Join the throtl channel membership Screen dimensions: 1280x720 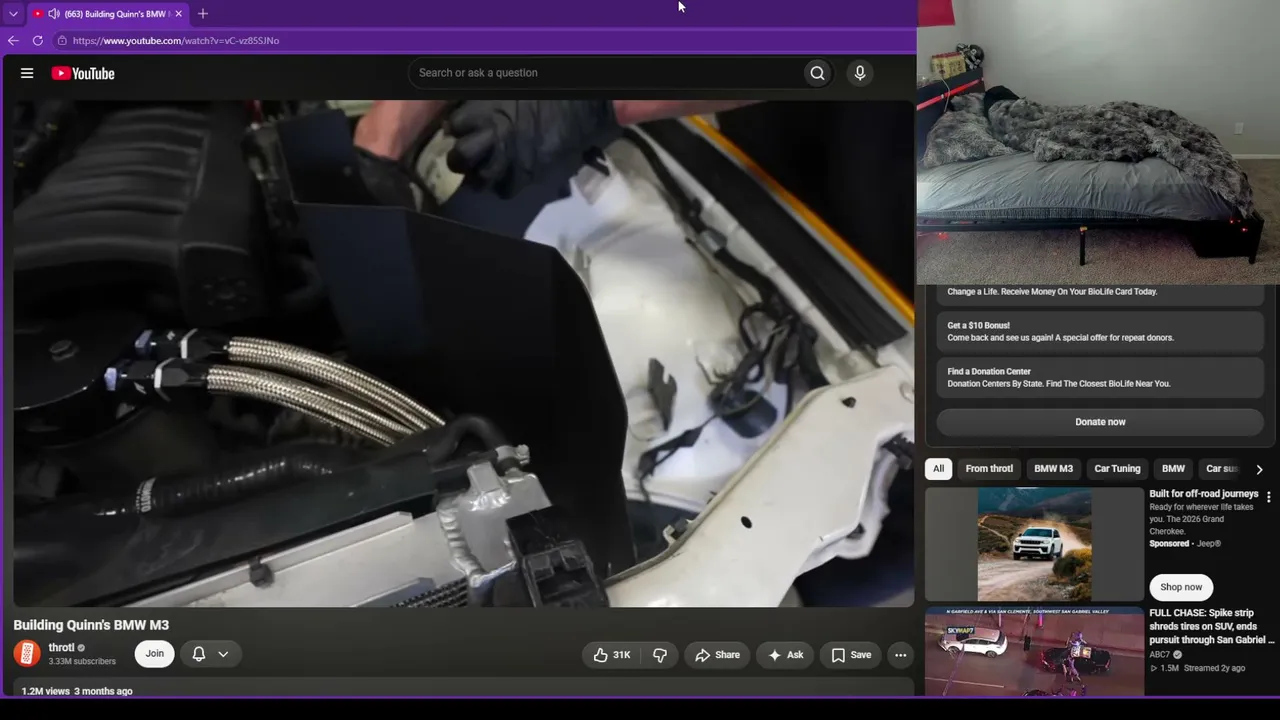155,654
